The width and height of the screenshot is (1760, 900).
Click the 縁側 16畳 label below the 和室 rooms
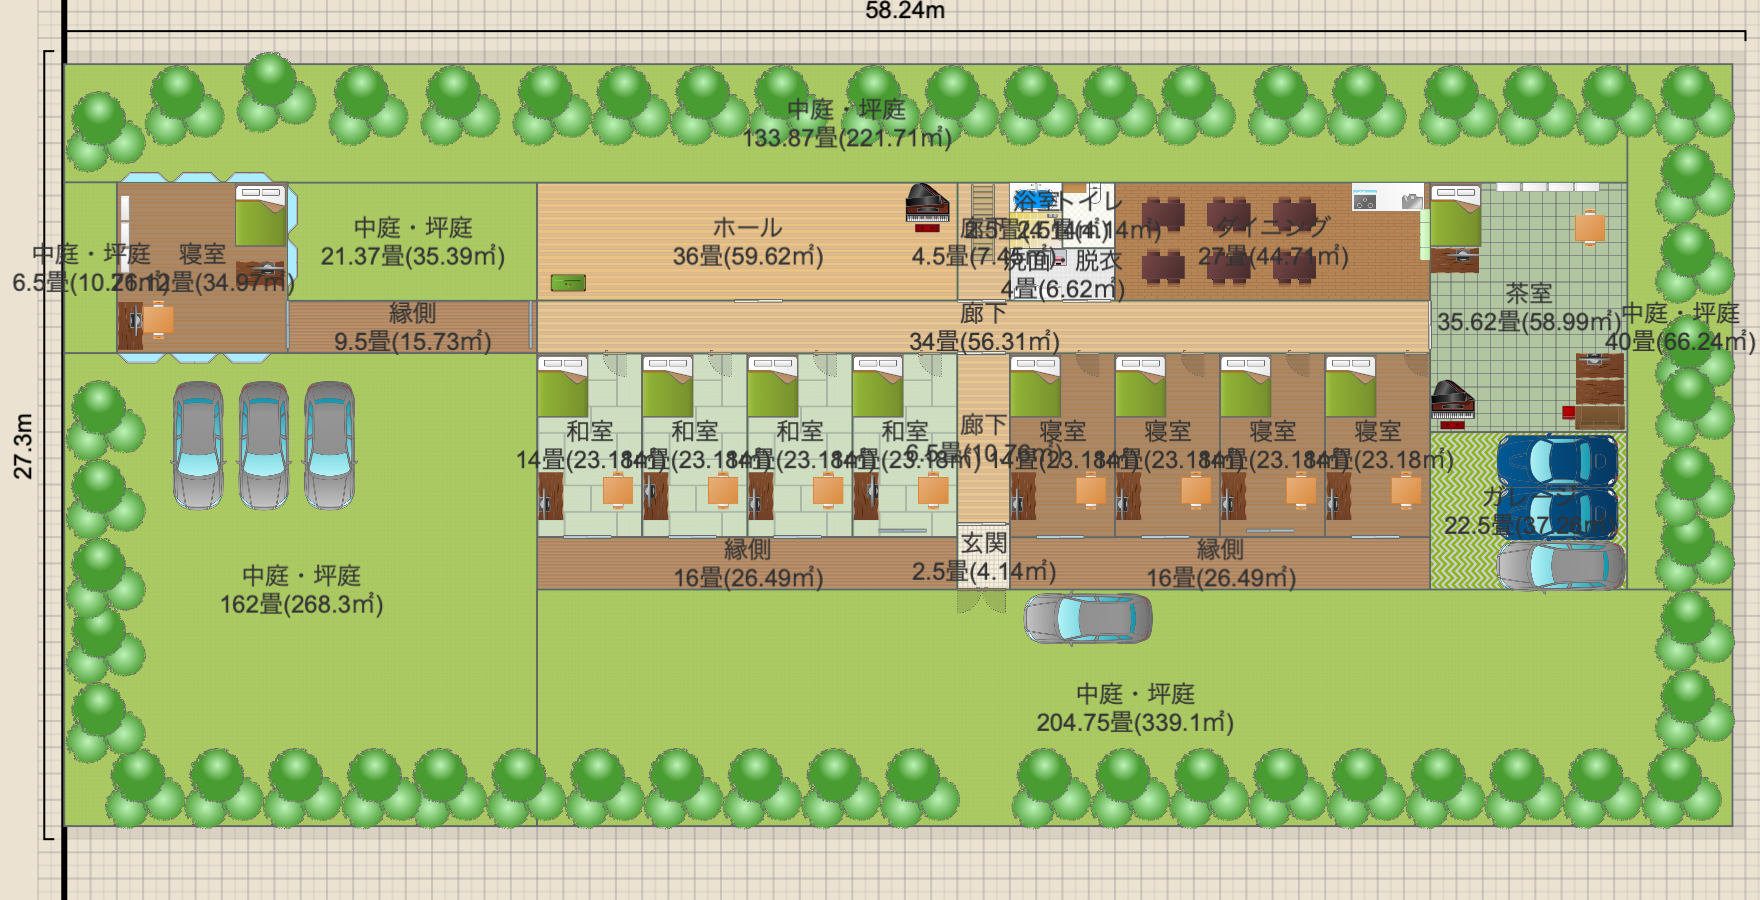click(x=748, y=563)
